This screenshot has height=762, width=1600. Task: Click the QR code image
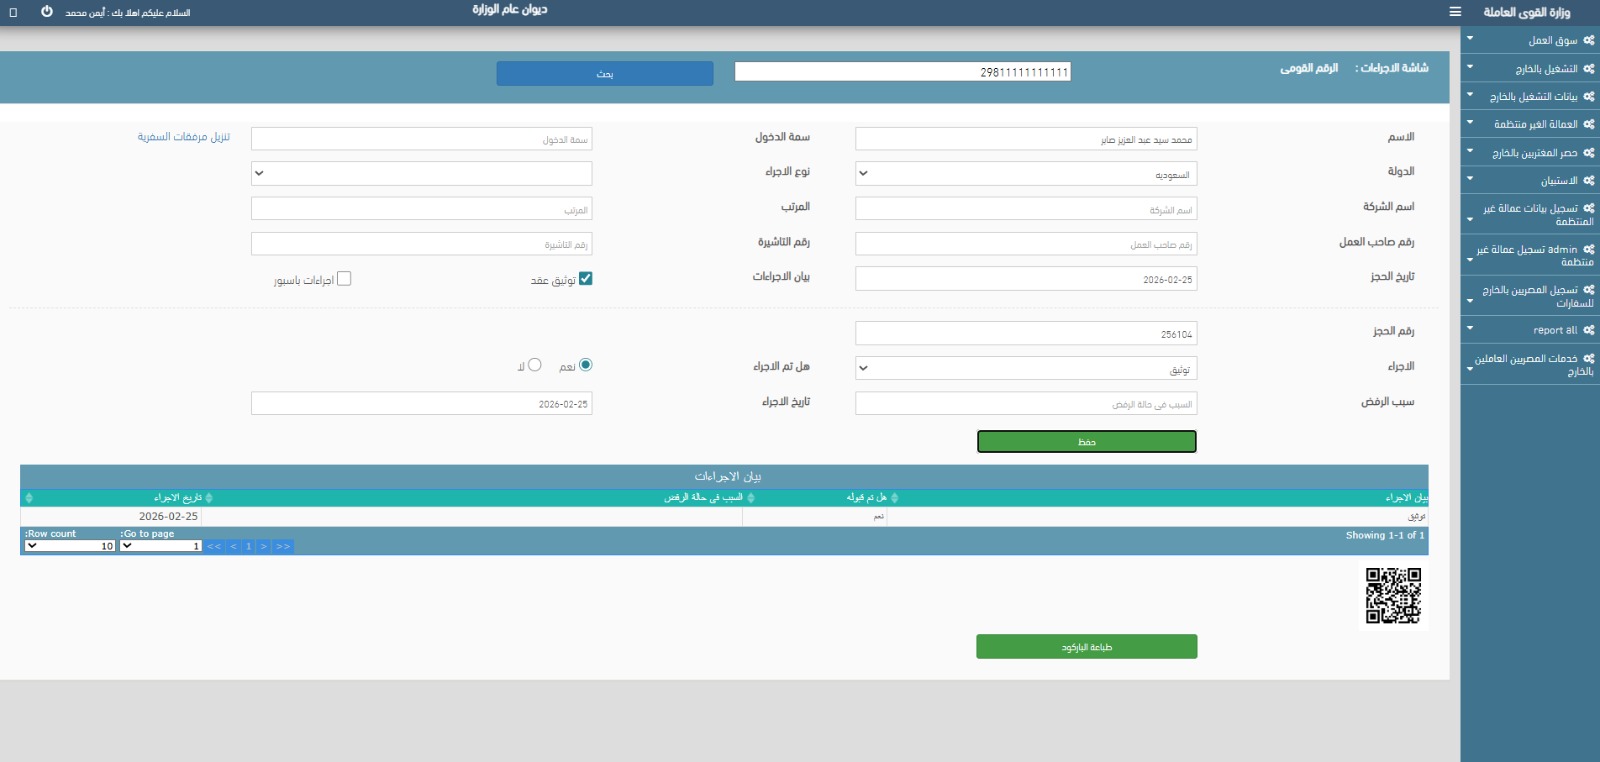pyautogui.click(x=1393, y=596)
